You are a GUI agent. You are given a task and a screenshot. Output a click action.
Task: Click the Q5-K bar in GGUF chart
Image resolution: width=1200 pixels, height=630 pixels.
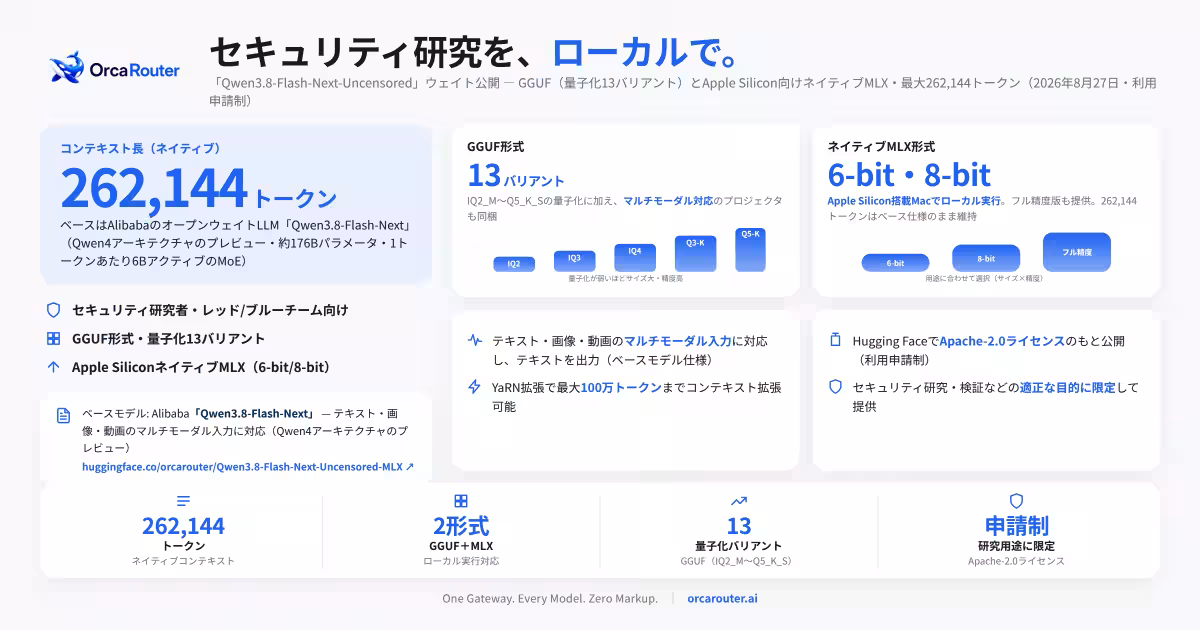(x=750, y=250)
